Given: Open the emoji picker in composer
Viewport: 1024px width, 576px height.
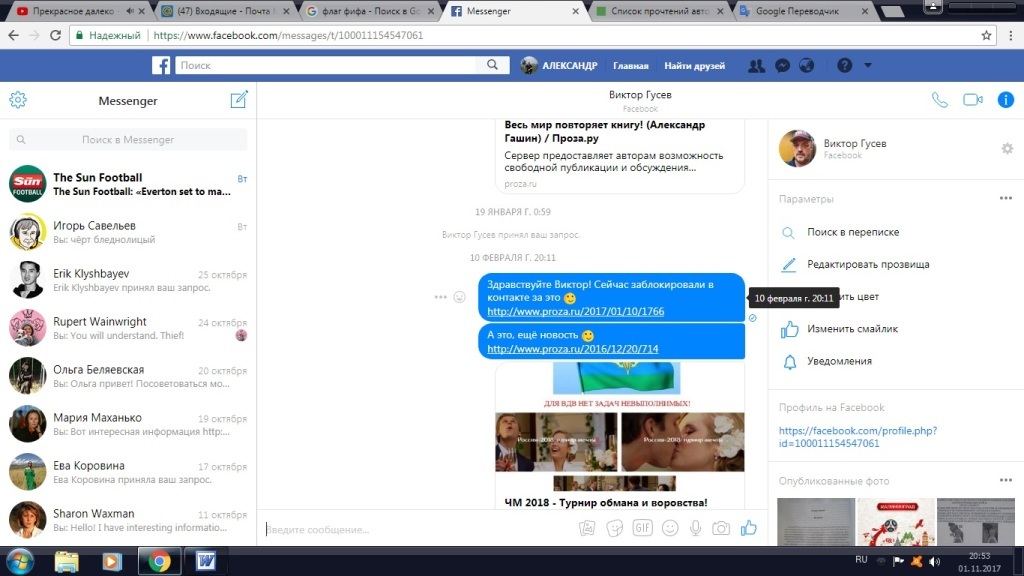Looking at the screenshot, I should click(670, 528).
